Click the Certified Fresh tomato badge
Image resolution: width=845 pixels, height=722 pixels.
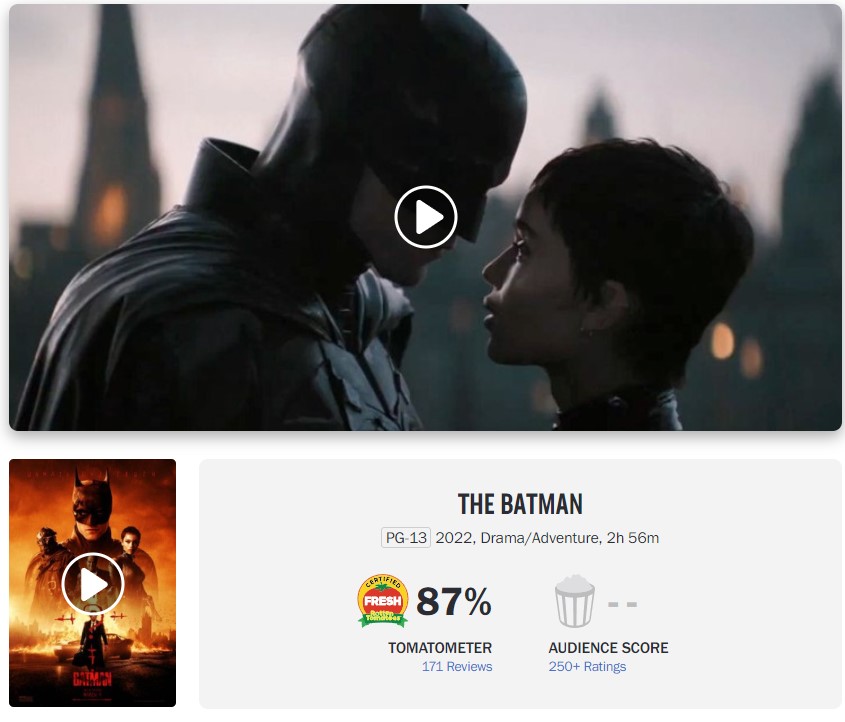pos(383,601)
